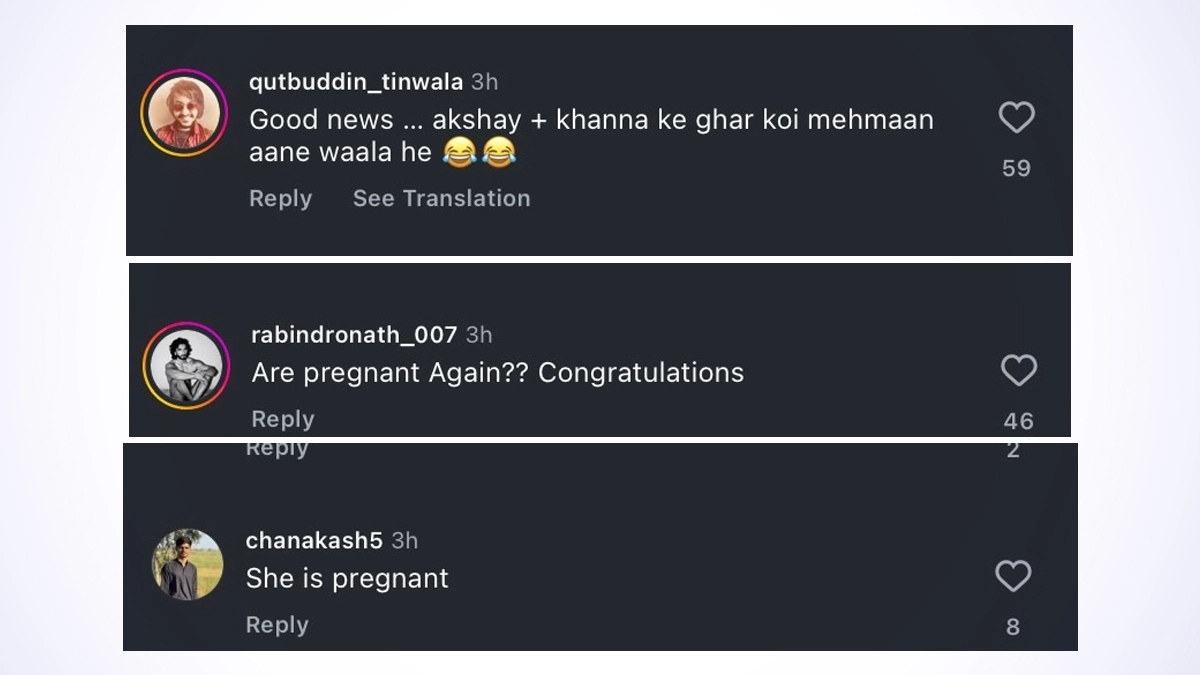Reply to qutbuddin_tinwala's comment
1200x675 pixels.
pos(280,198)
